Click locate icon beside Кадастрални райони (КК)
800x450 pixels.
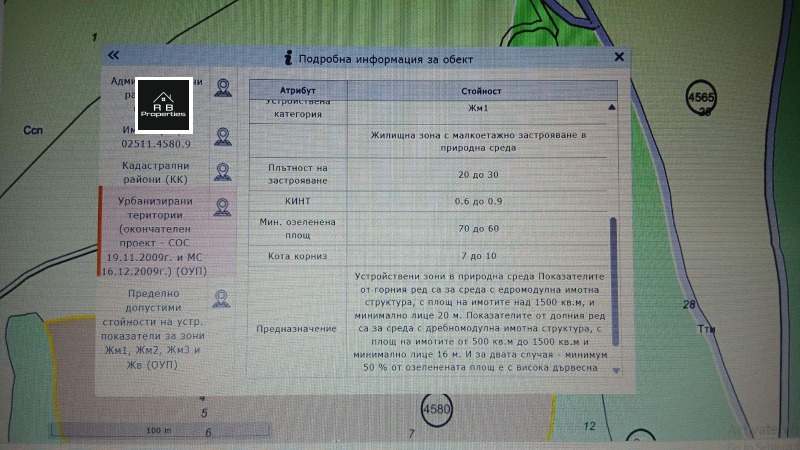click(x=222, y=170)
